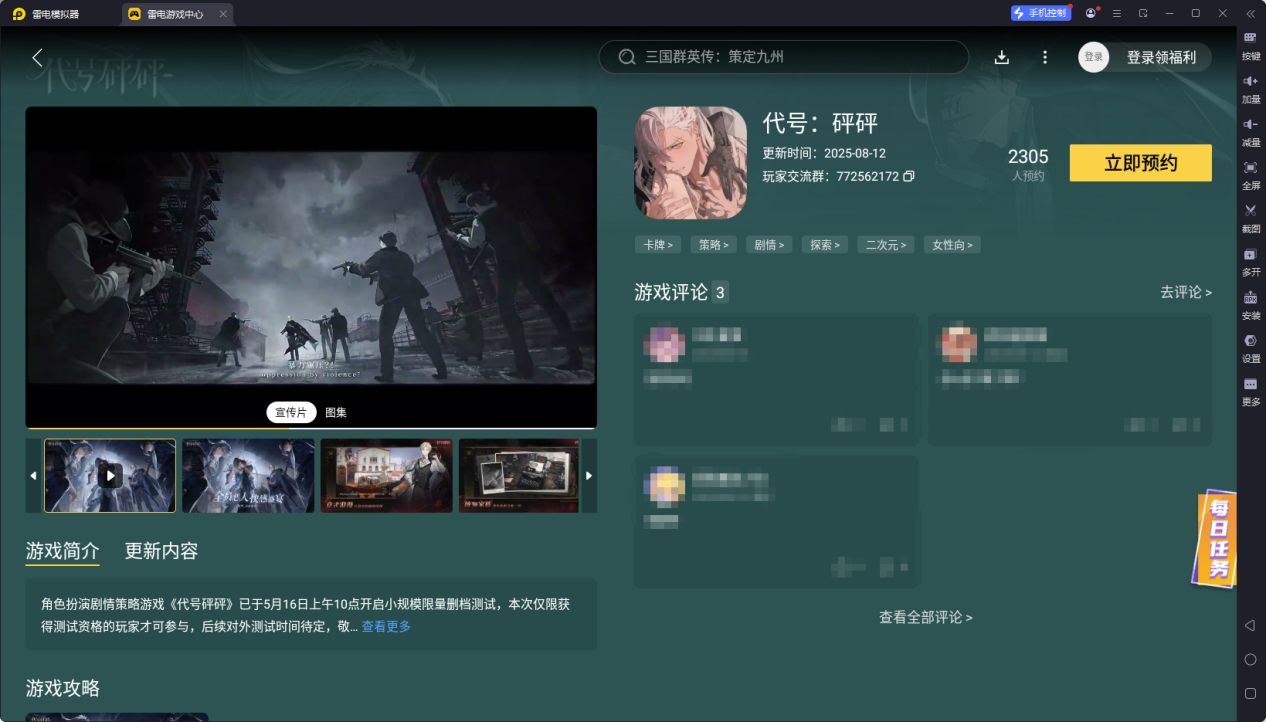This screenshot has height=722, width=1266.
Task: Take screenshot with 截图 scissors icon
Action: 1251,217
